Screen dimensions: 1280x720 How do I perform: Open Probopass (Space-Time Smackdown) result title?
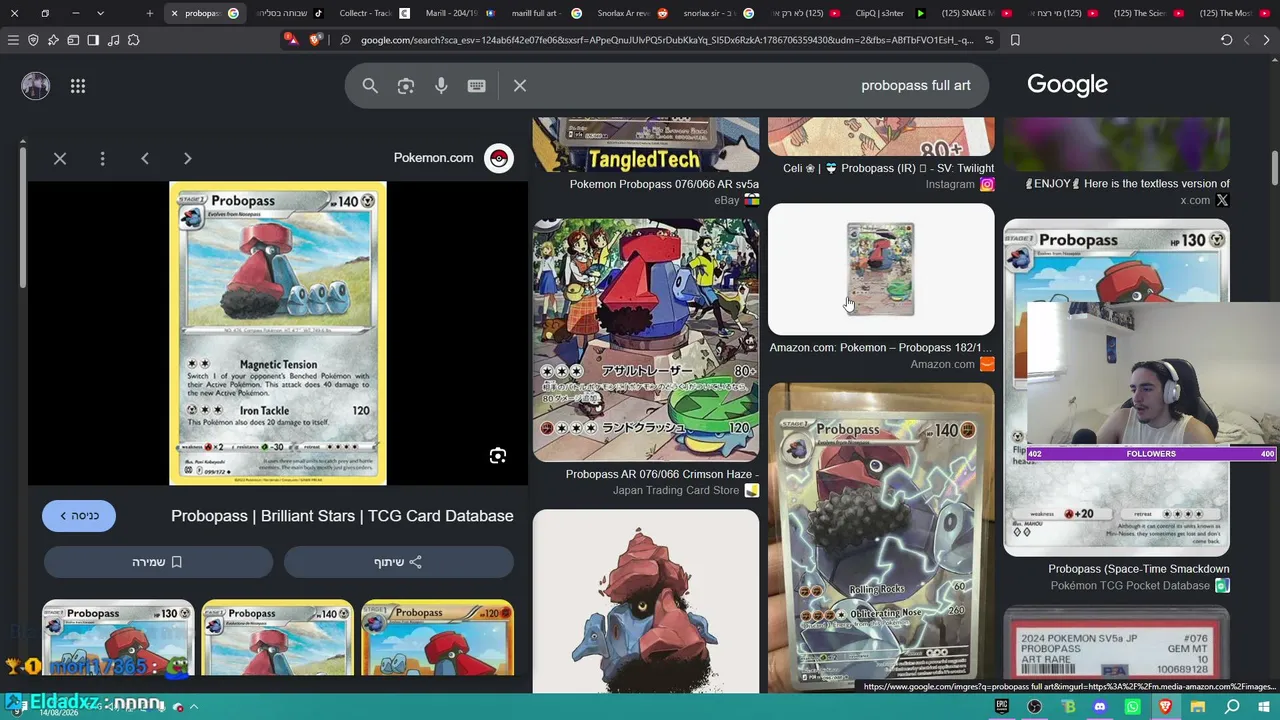pyautogui.click(x=1139, y=569)
